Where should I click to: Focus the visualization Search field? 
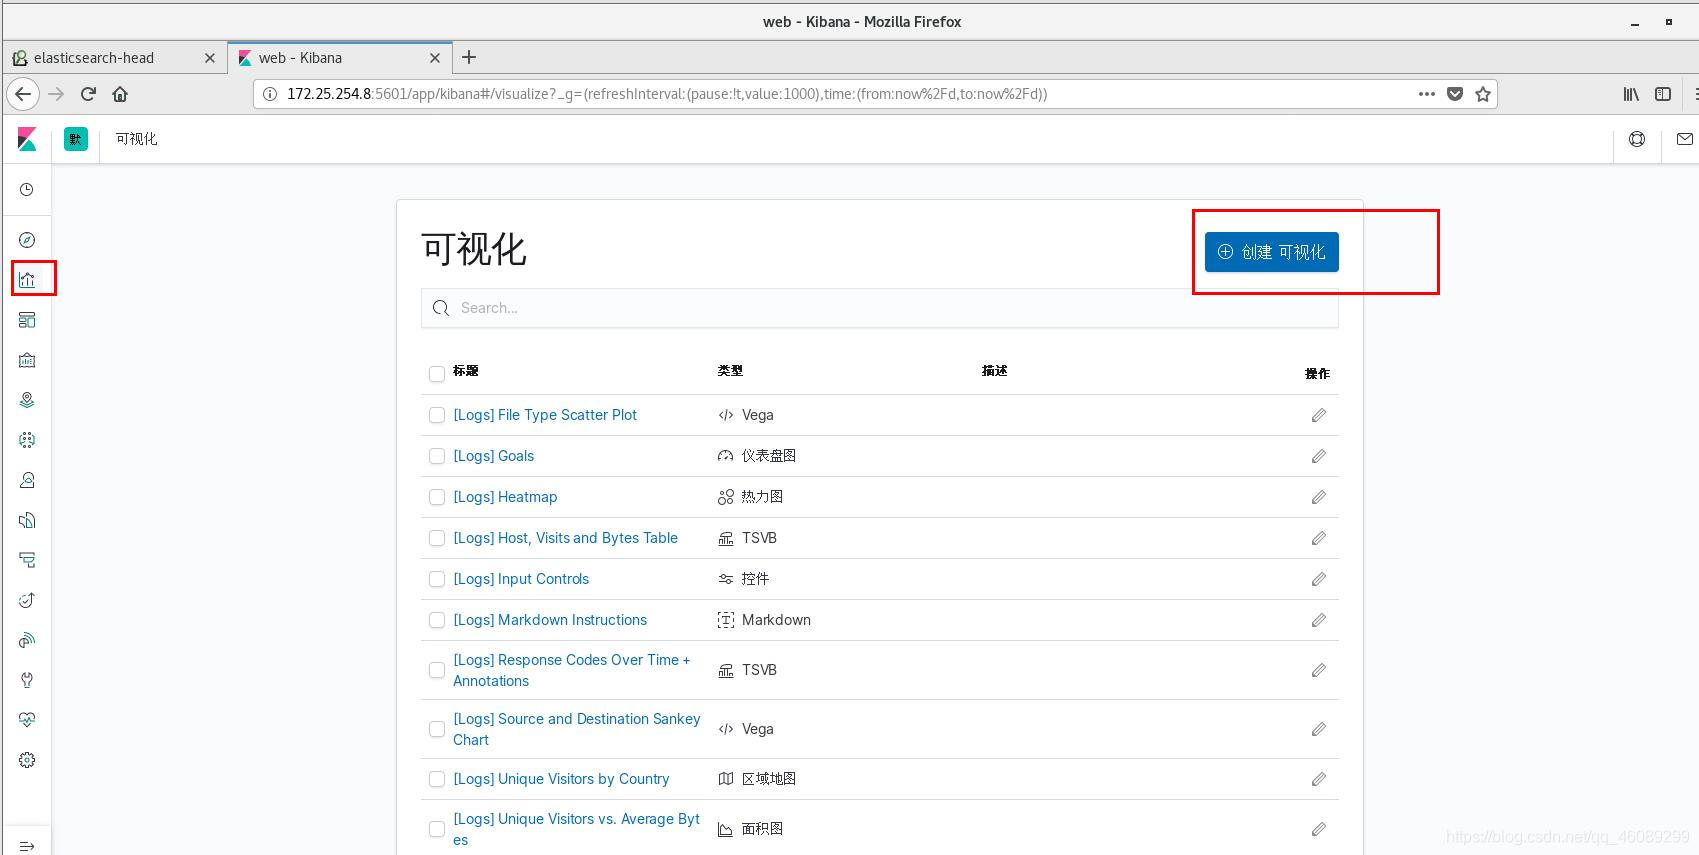[x=879, y=308]
